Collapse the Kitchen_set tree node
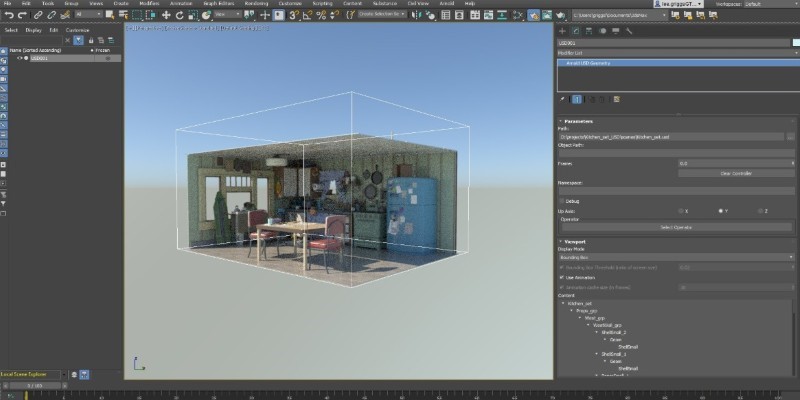The height and width of the screenshot is (400, 800). point(563,304)
